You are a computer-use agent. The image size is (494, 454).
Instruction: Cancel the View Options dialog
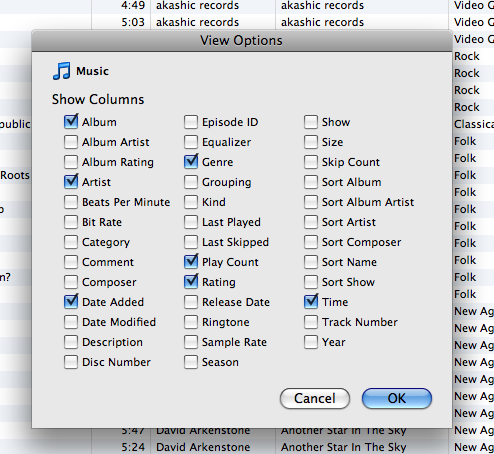click(315, 398)
